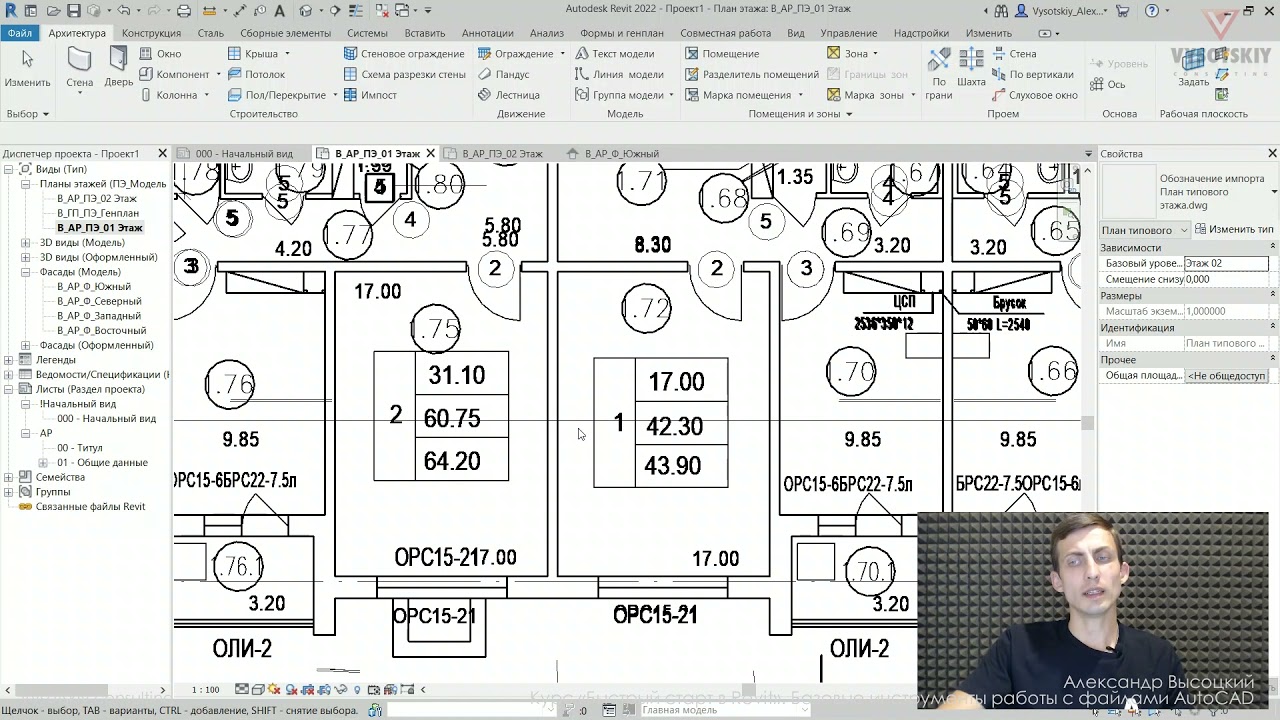This screenshot has height=720, width=1280.
Task: Open the В_АР_ПЭ_02 Этаж view tab
Action: (502, 154)
